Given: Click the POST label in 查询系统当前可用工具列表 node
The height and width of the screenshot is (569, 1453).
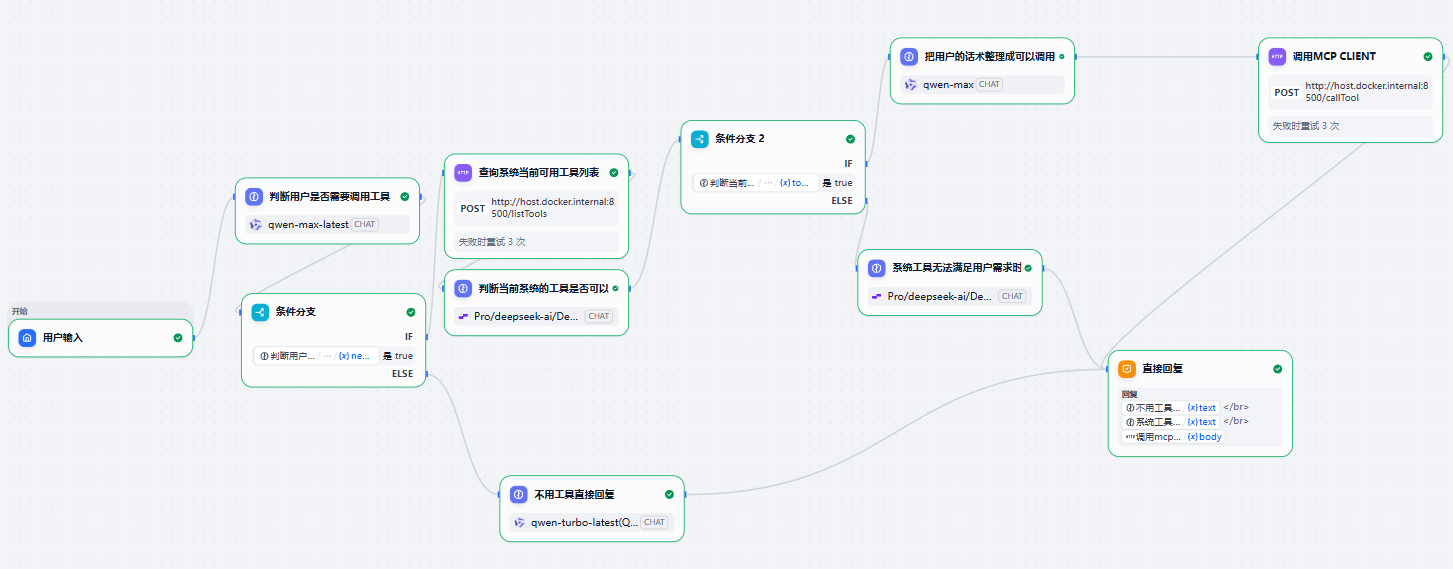Looking at the screenshot, I should tap(473, 209).
